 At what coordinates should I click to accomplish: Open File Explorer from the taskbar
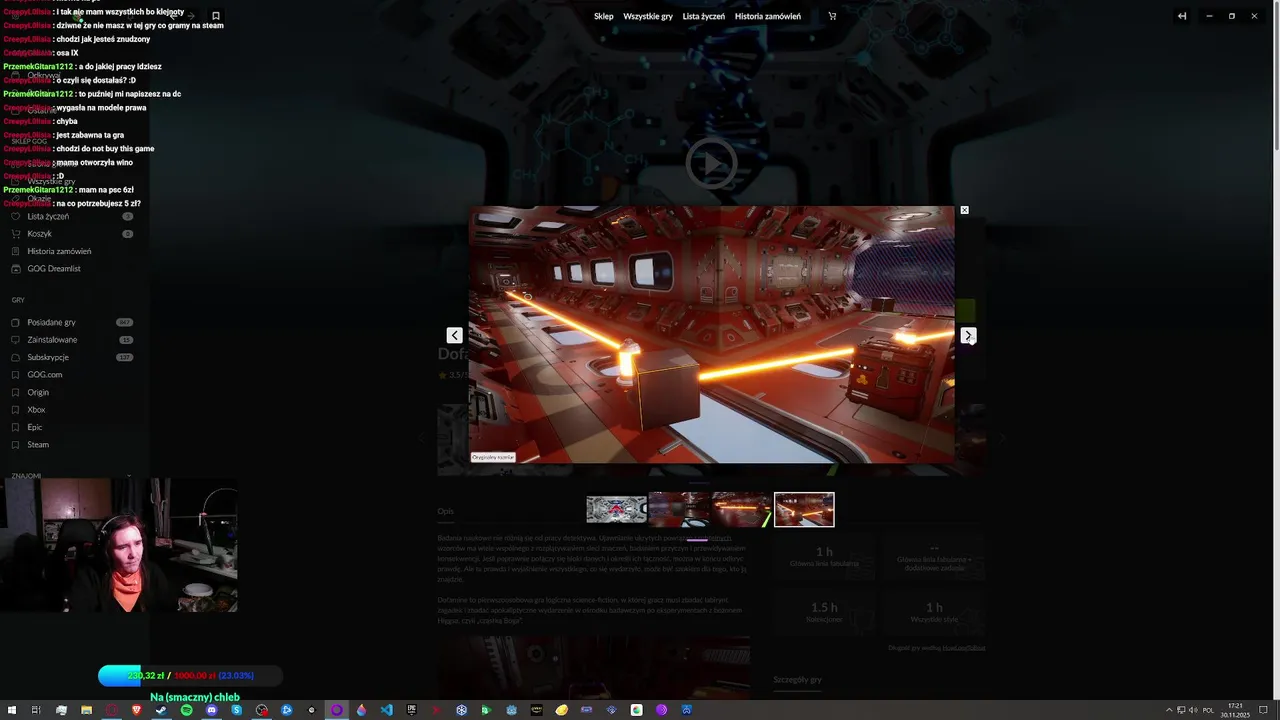click(86, 710)
